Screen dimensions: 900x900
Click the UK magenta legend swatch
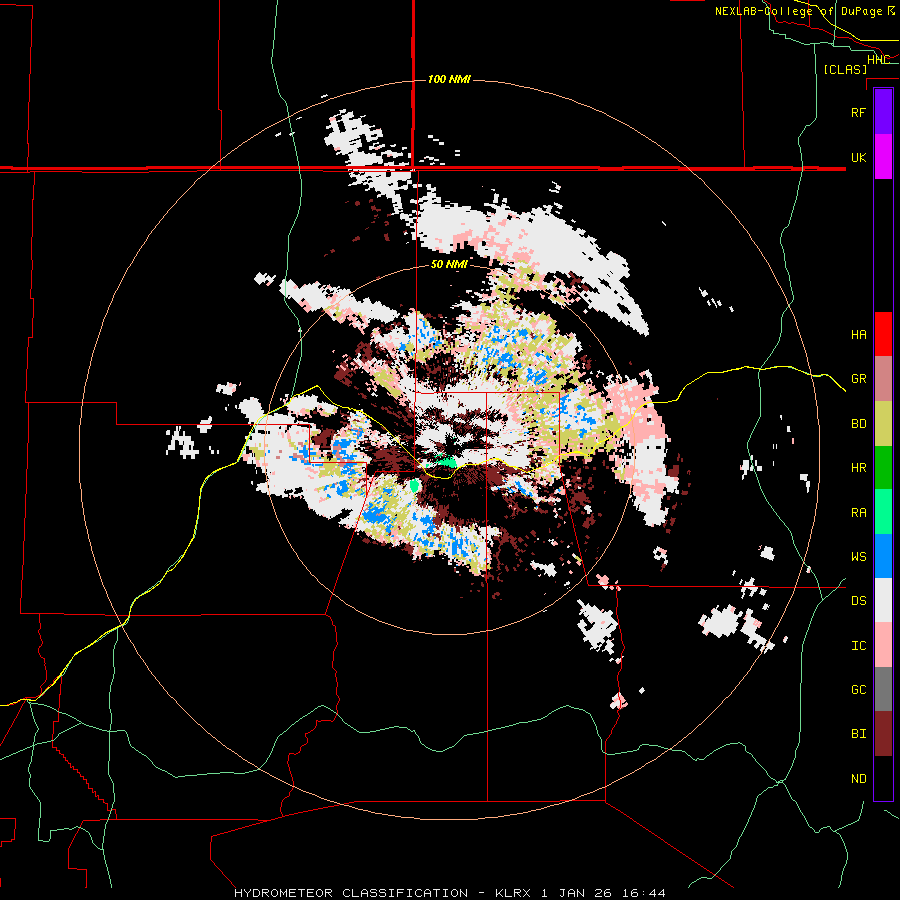coord(883,157)
